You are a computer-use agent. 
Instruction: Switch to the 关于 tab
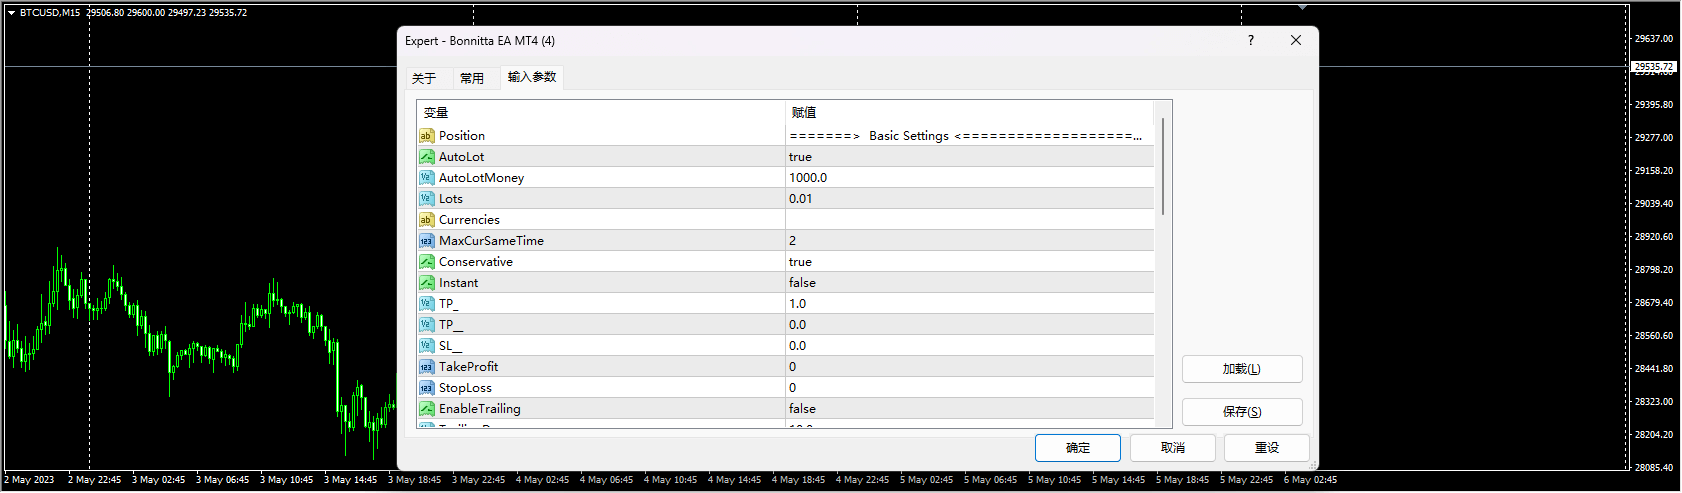(x=424, y=78)
